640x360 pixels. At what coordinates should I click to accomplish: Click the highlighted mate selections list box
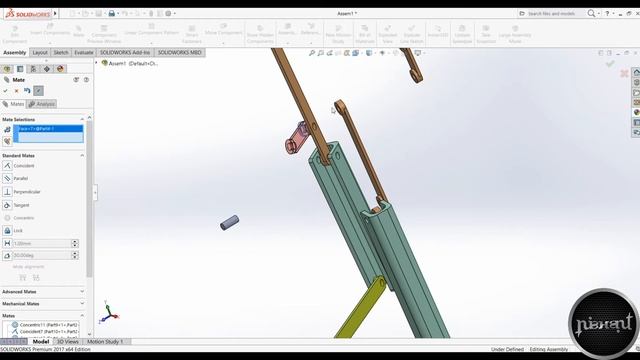tap(48, 134)
